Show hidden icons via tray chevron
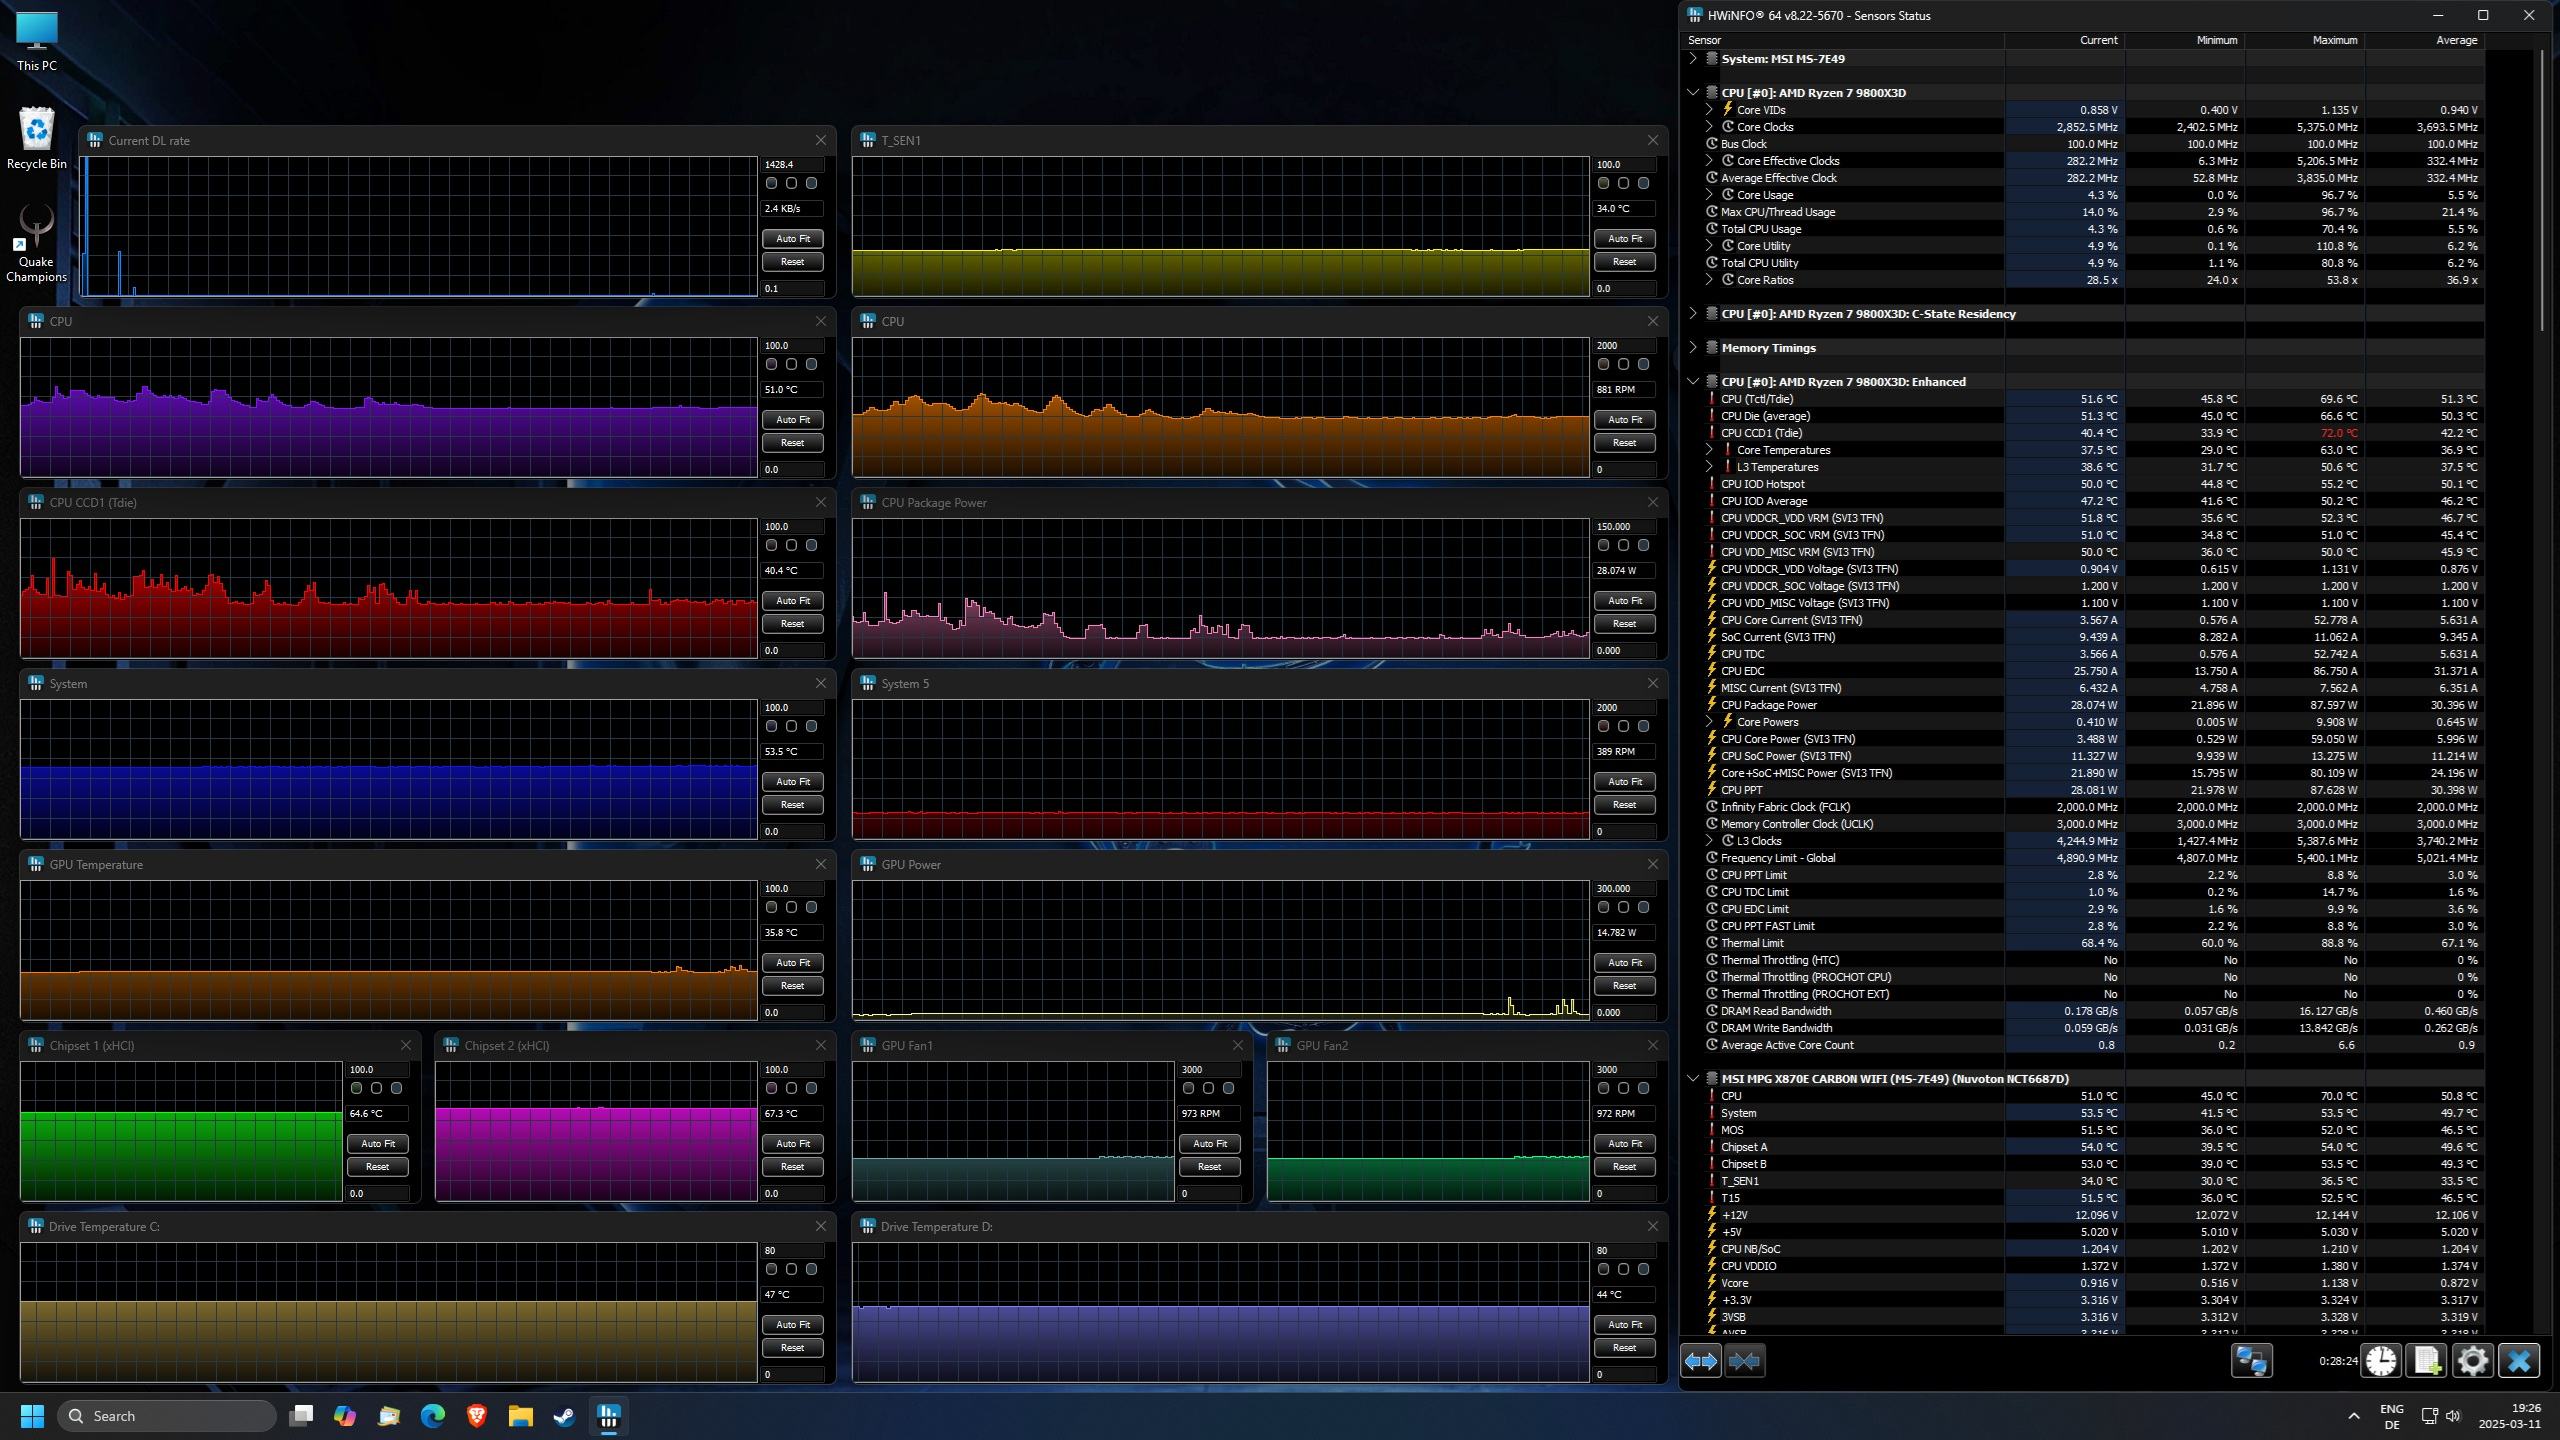Viewport: 2560px width, 1440px height. pos(2353,1416)
